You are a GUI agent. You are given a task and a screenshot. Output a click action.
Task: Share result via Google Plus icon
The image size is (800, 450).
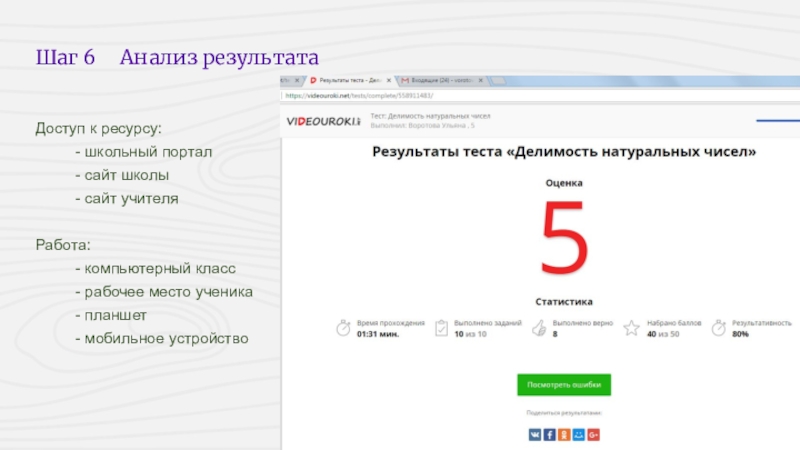pyautogui.click(x=593, y=435)
